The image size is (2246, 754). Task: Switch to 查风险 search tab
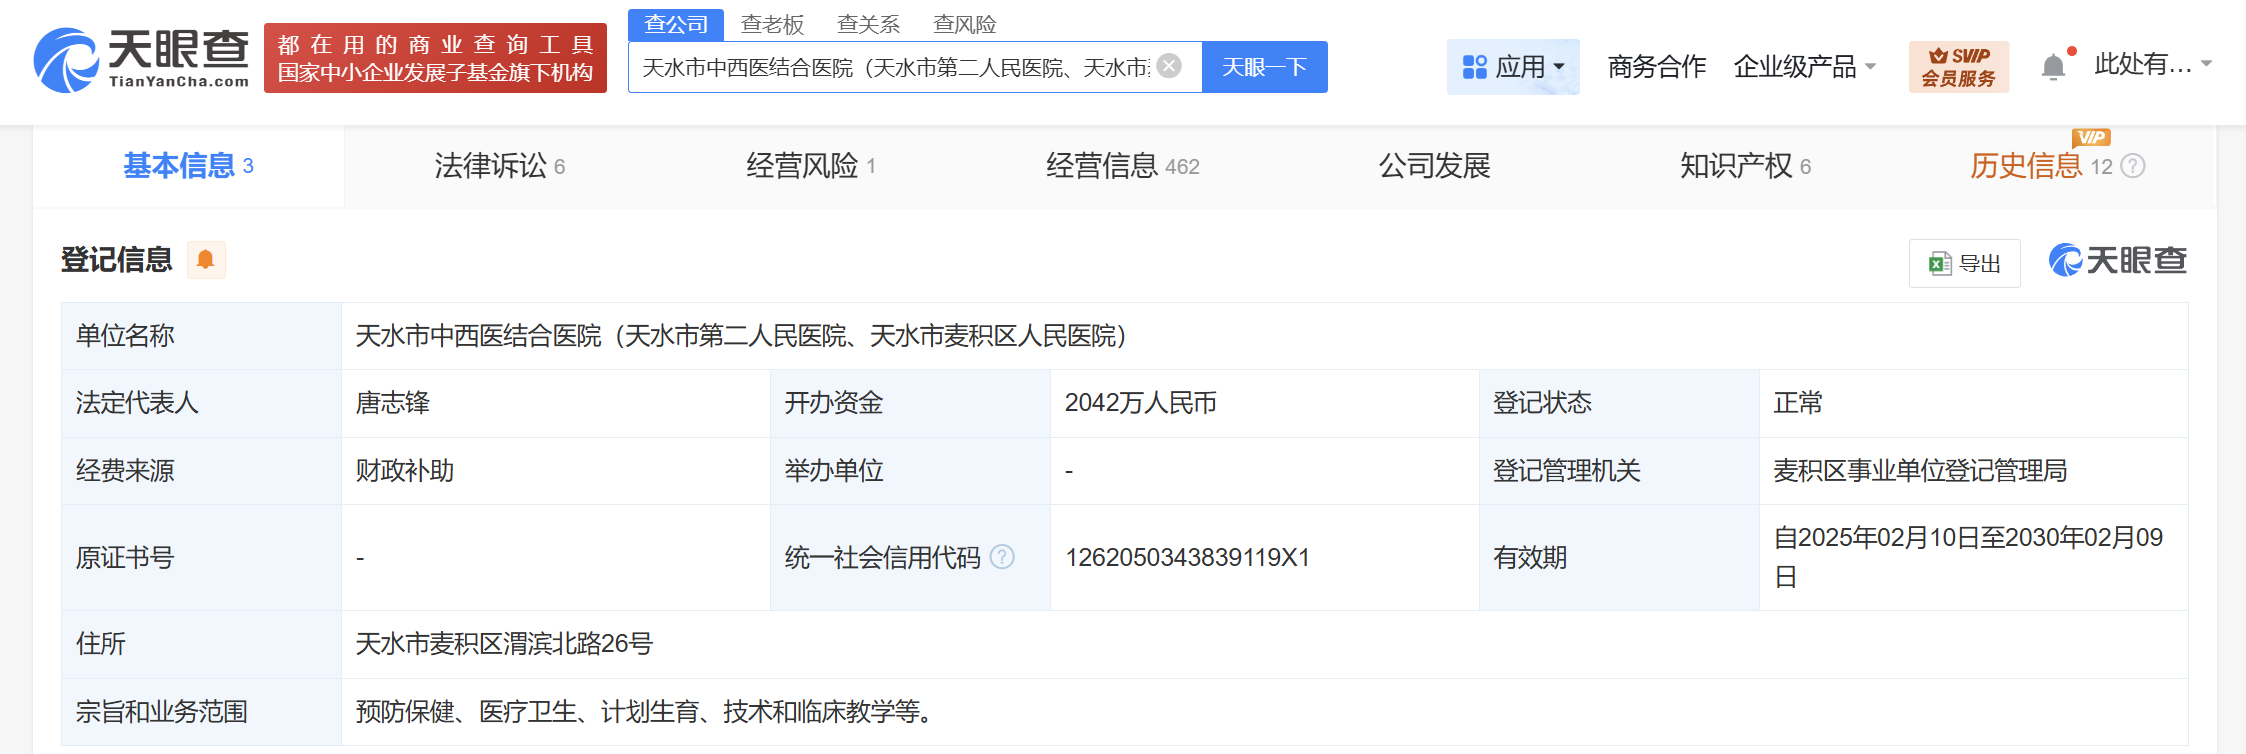coord(964,24)
